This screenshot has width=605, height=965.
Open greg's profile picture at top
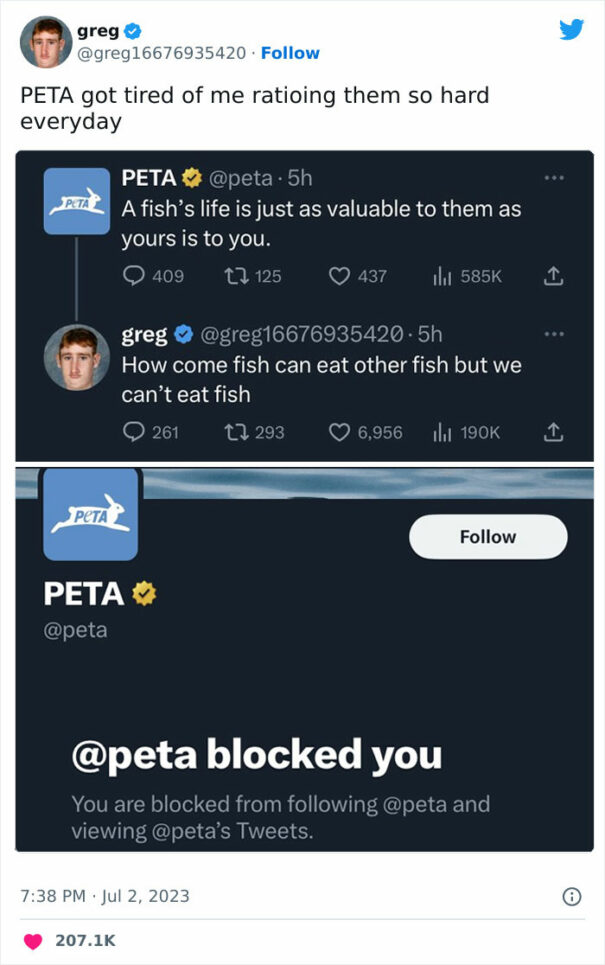click(46, 42)
